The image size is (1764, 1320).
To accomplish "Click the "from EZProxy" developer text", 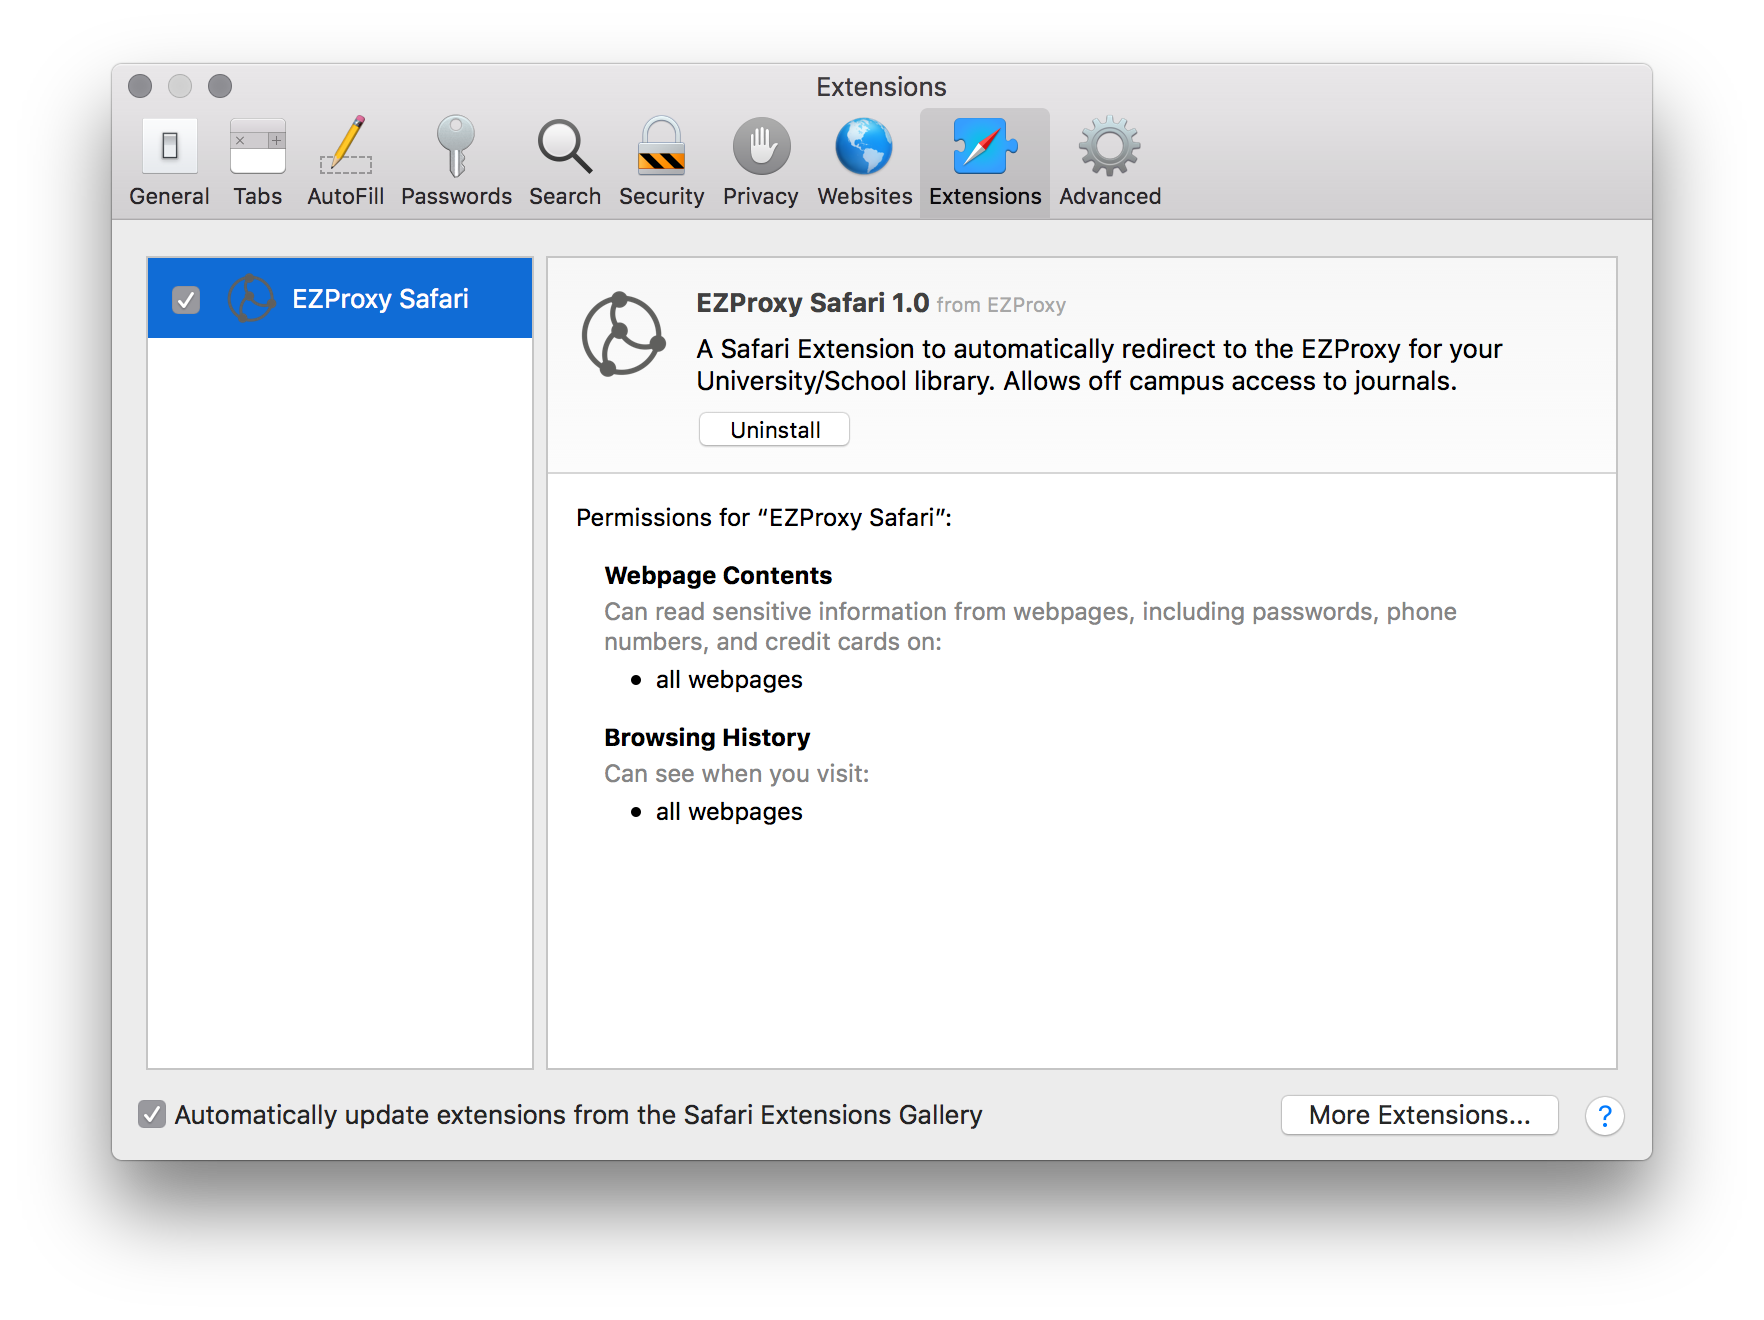I will coord(1001,305).
